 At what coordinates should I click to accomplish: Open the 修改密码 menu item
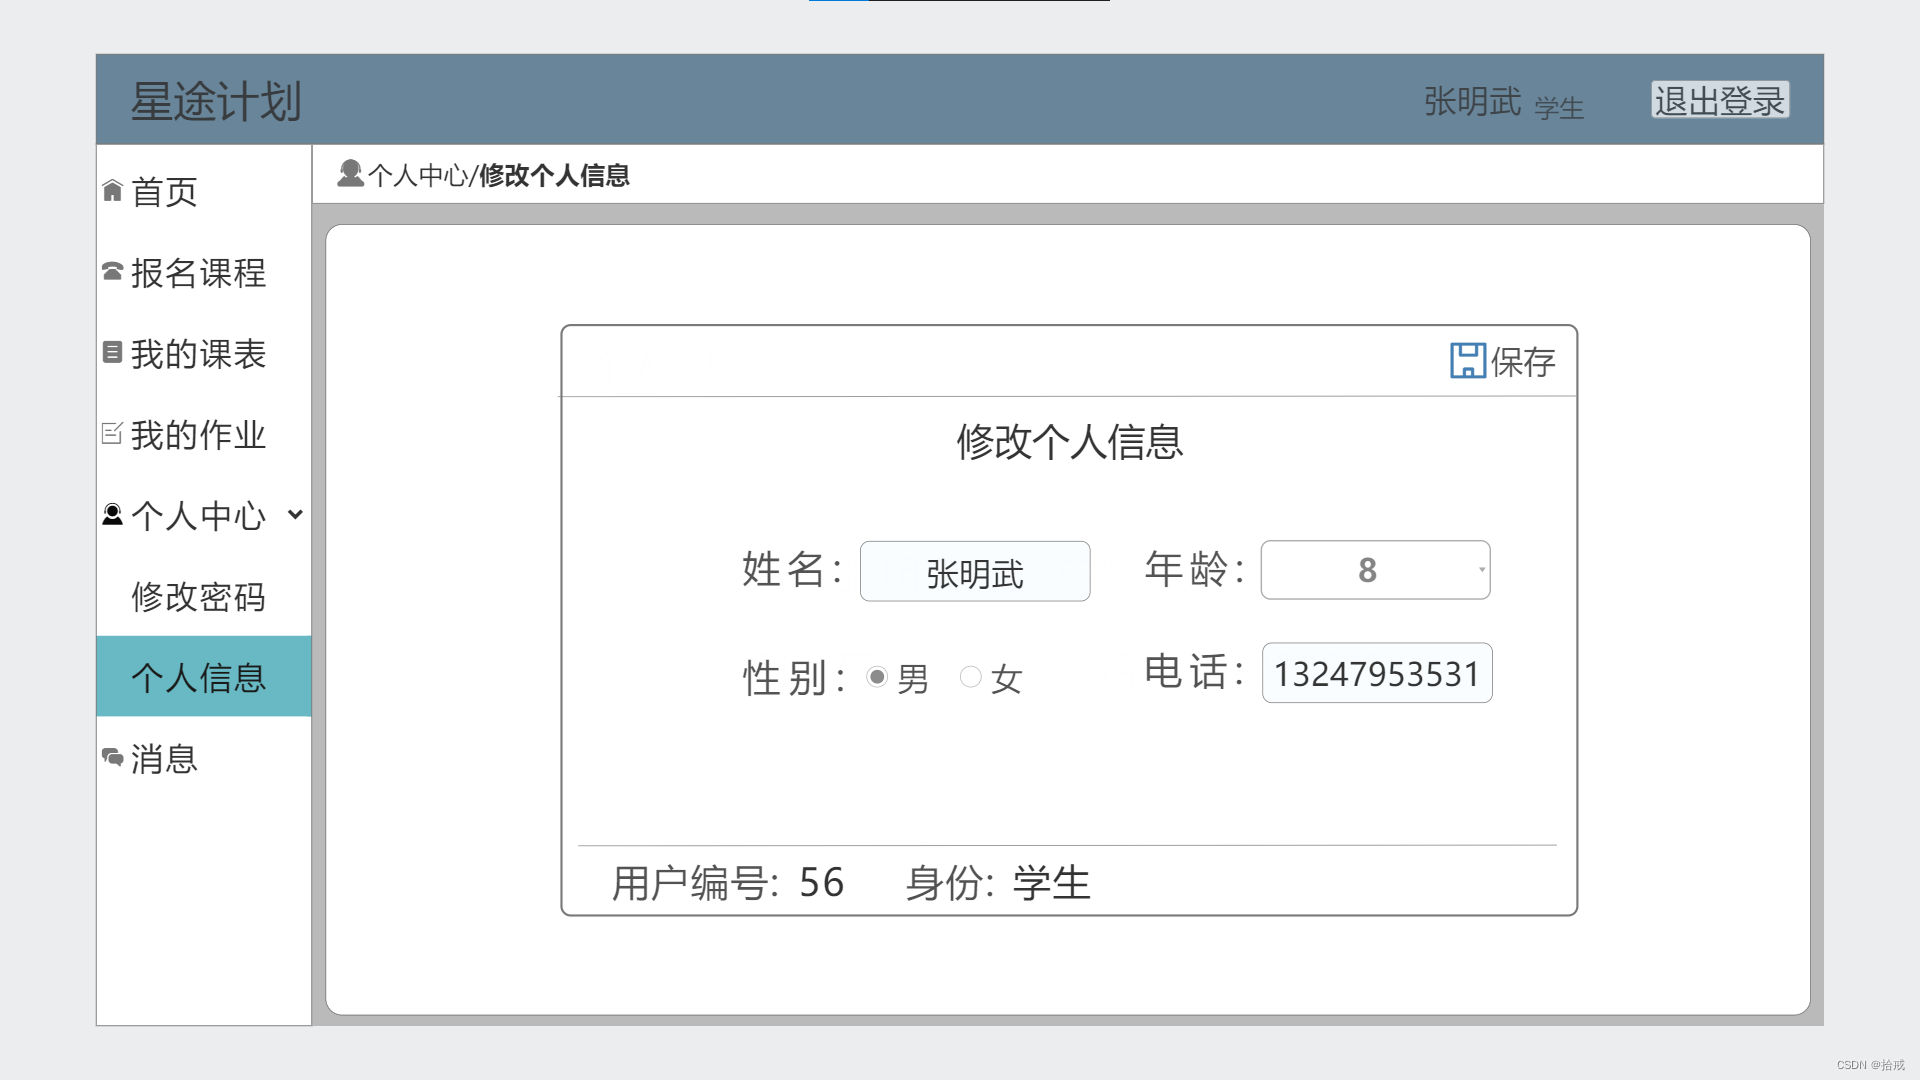pyautogui.click(x=198, y=597)
